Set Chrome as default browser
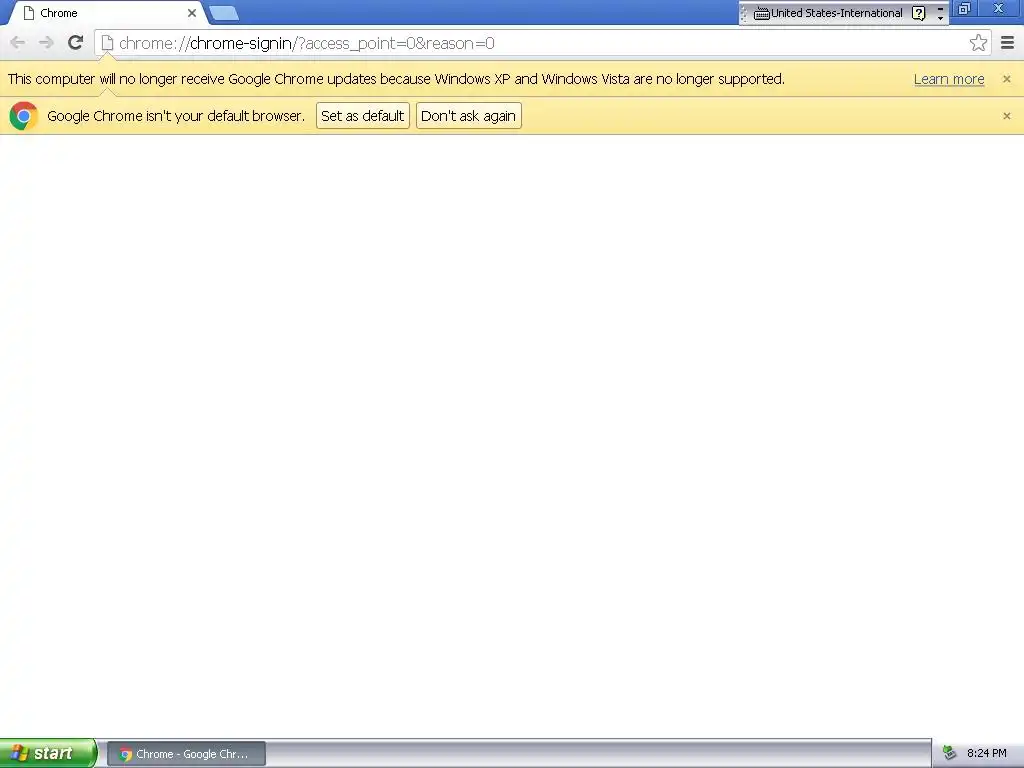This screenshot has height=768, width=1024. [x=362, y=116]
